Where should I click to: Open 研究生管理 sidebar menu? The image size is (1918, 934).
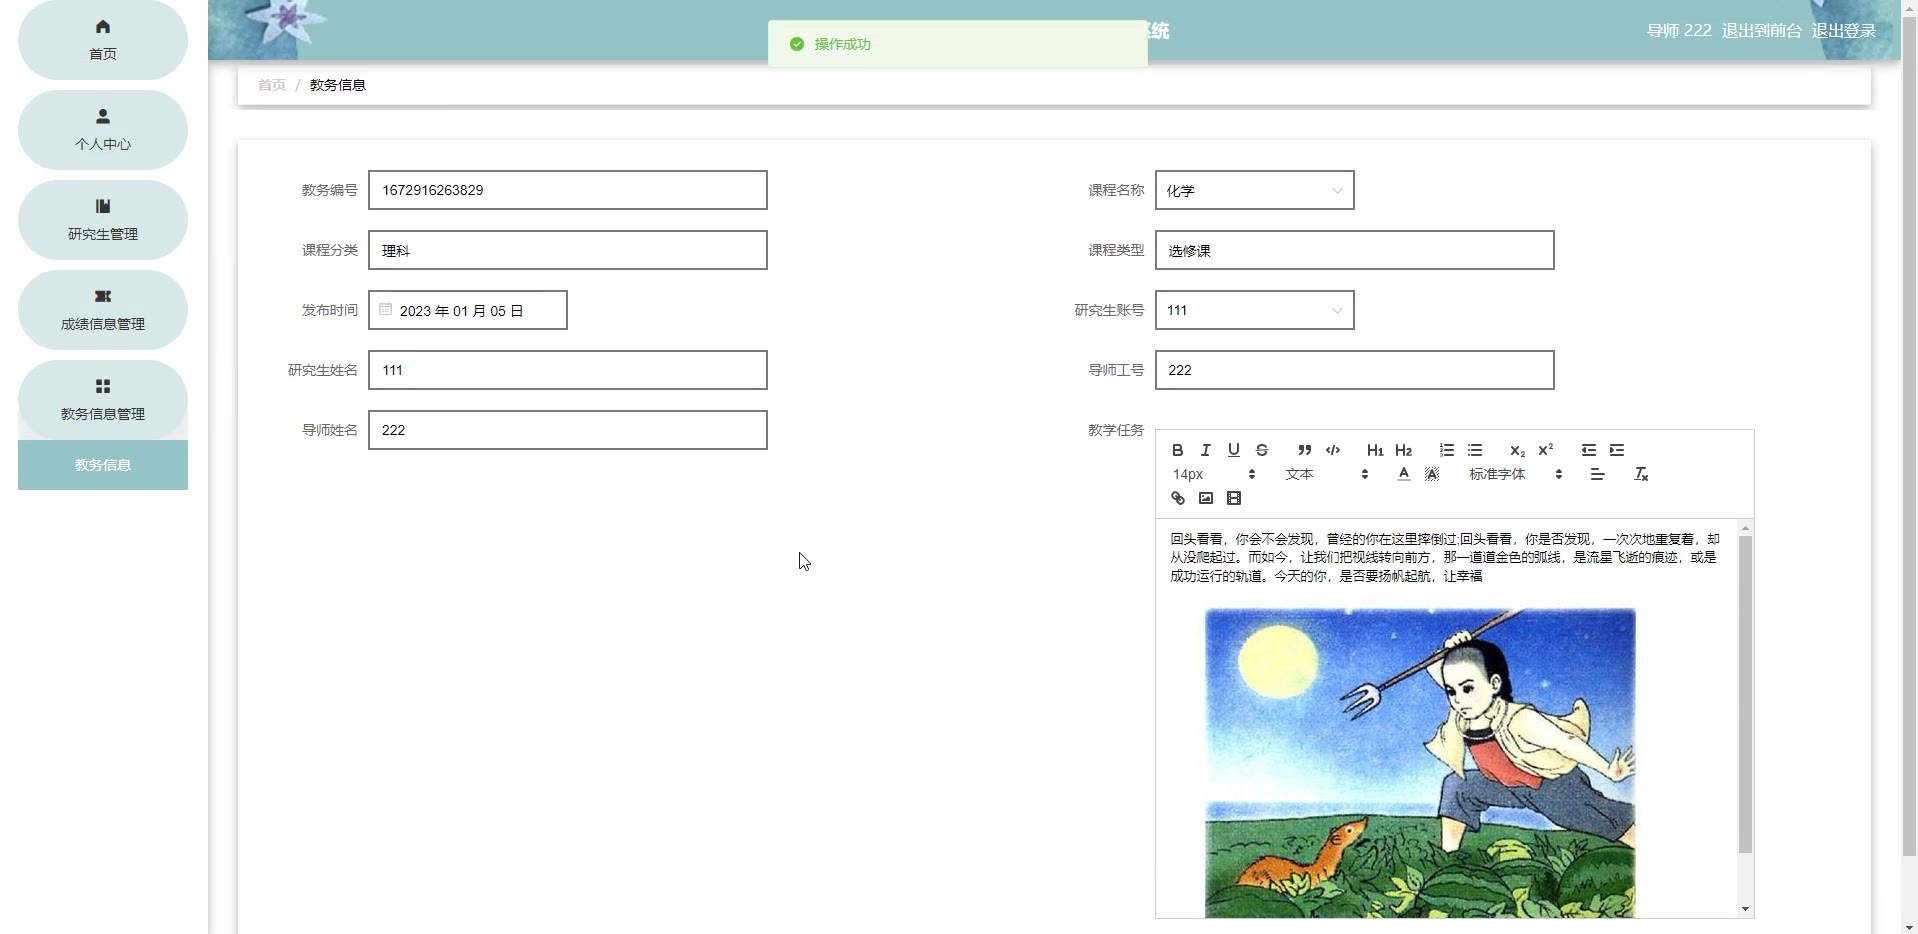tap(103, 220)
